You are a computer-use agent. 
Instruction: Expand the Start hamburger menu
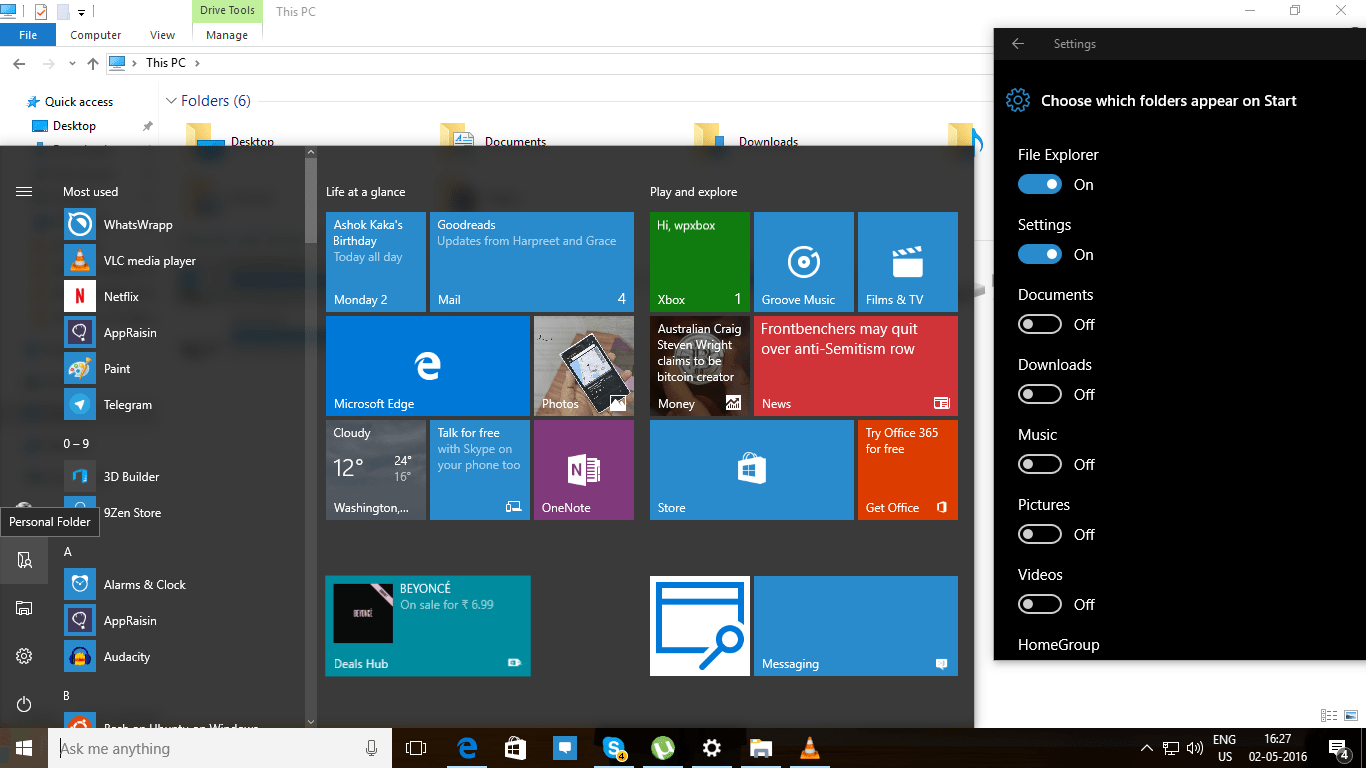click(24, 192)
